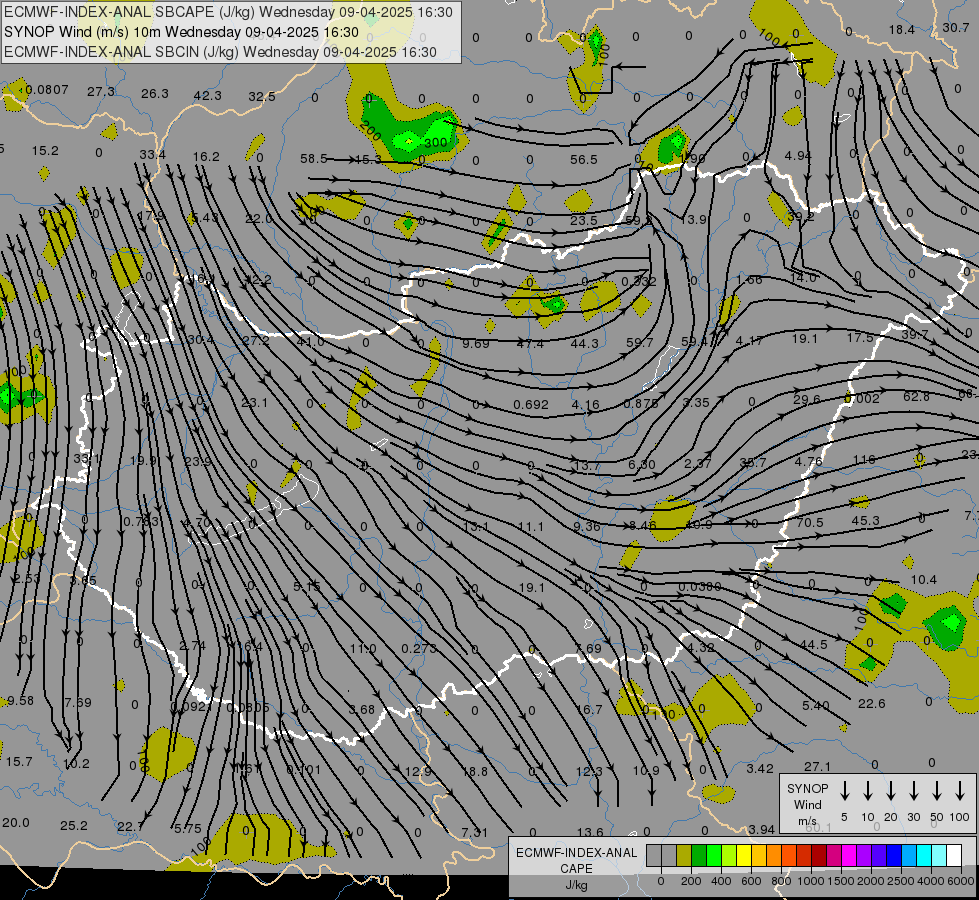Click the 10 m/s wind arrow in the SYNOP legend

(x=867, y=791)
